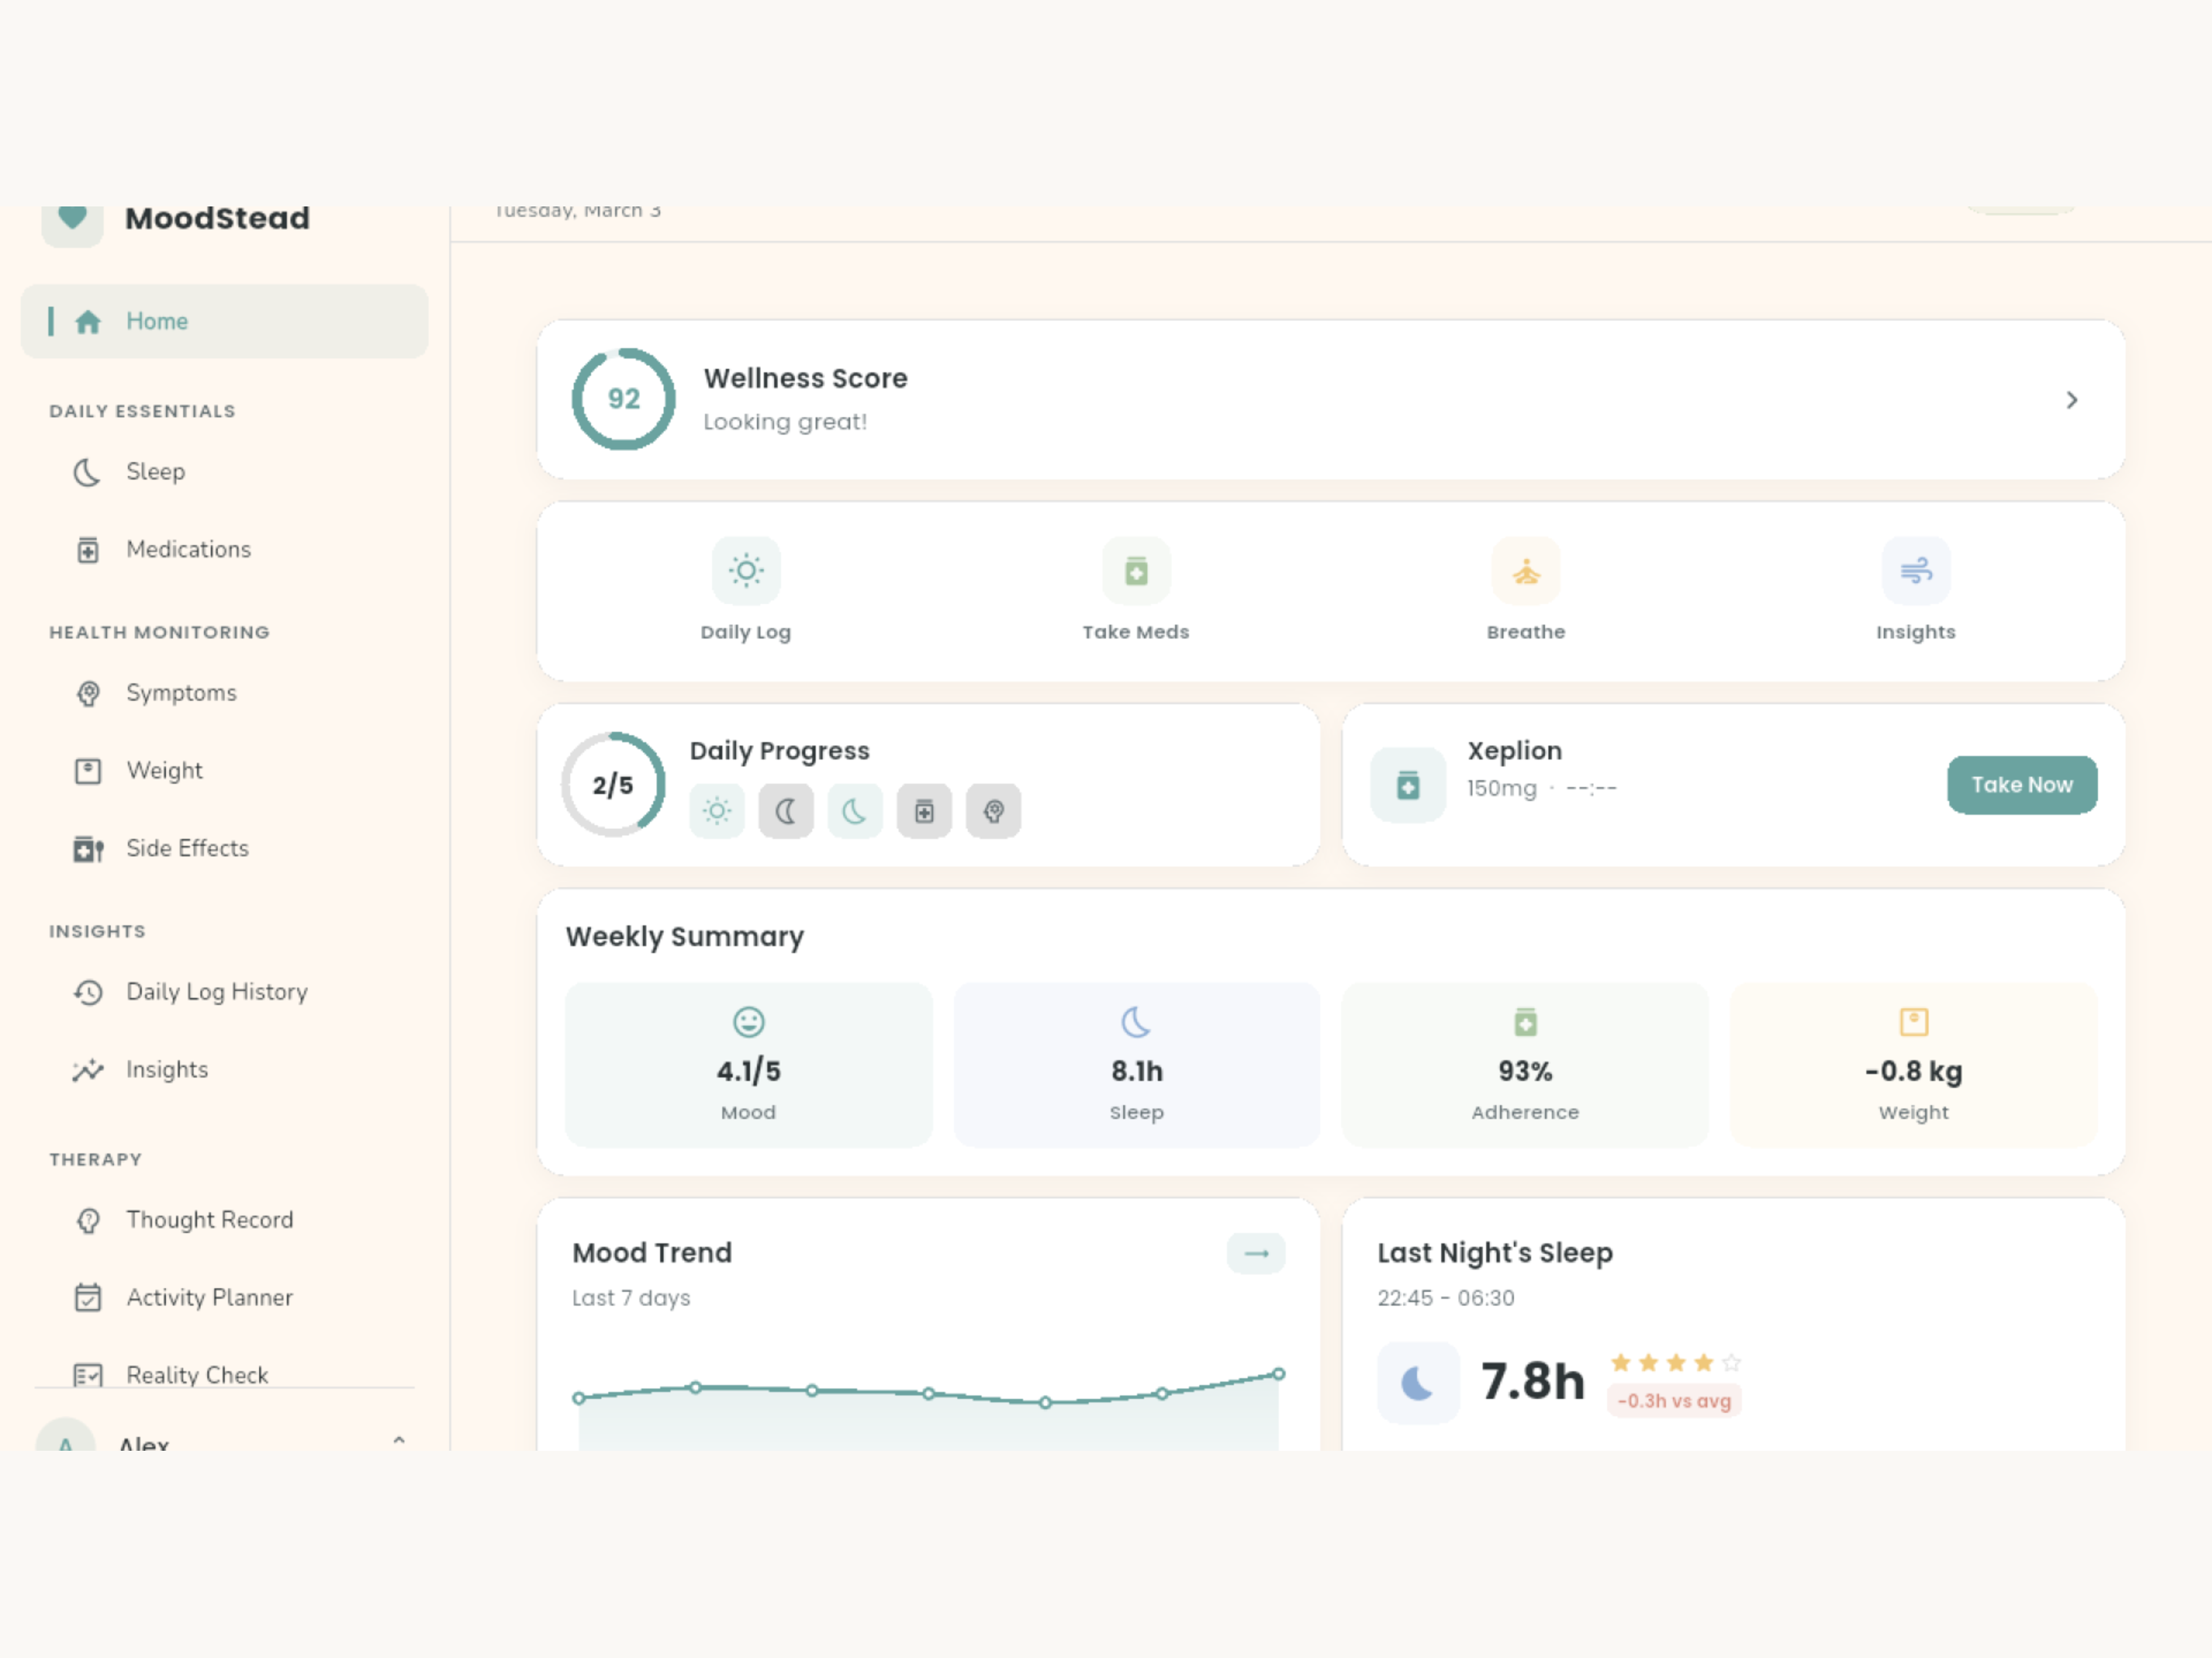This screenshot has height=1658, width=2212.
Task: Open the Daily Log quick action icon
Action: [x=746, y=571]
